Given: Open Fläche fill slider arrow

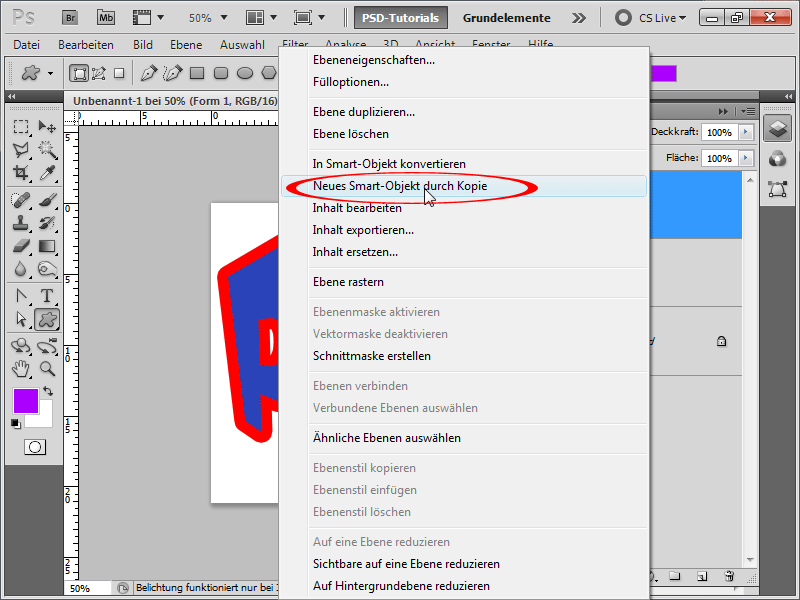Looking at the screenshot, I should click(x=745, y=158).
